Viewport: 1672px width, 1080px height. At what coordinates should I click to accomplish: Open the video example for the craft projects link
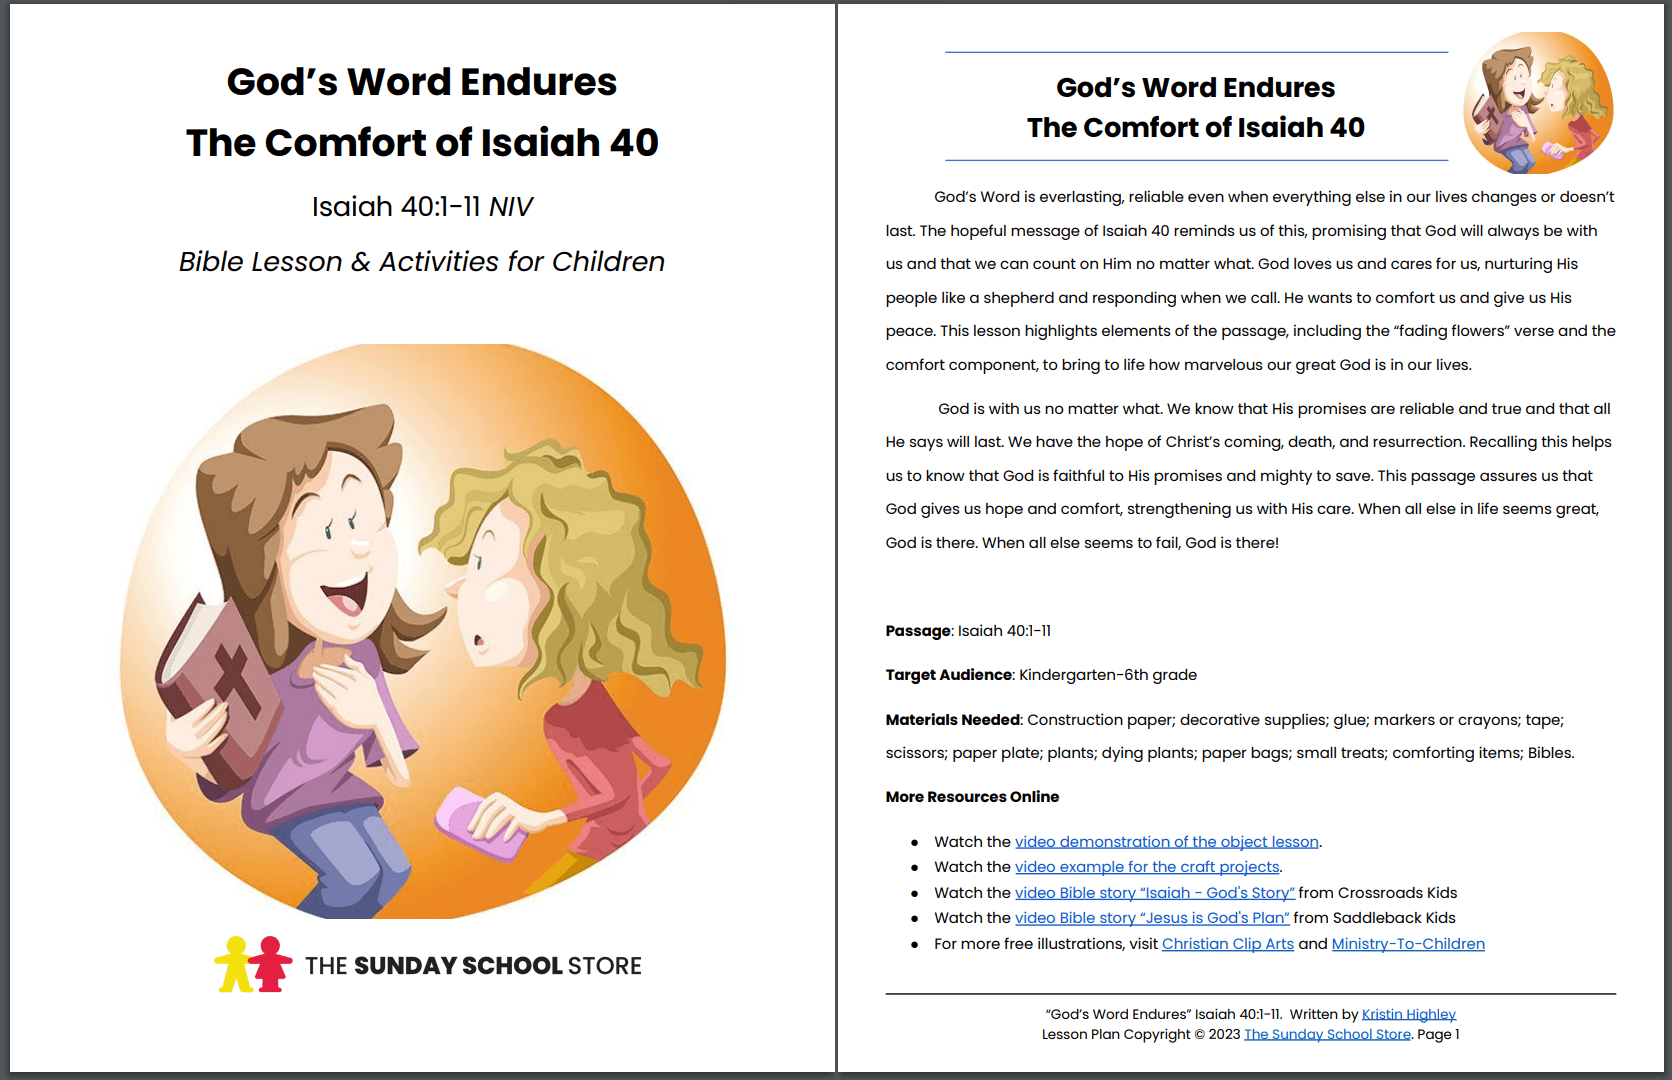(x=1147, y=867)
